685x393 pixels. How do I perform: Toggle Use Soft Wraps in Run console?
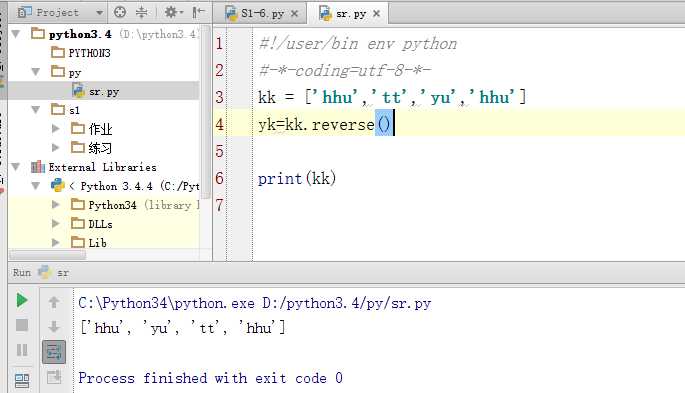pos(54,352)
